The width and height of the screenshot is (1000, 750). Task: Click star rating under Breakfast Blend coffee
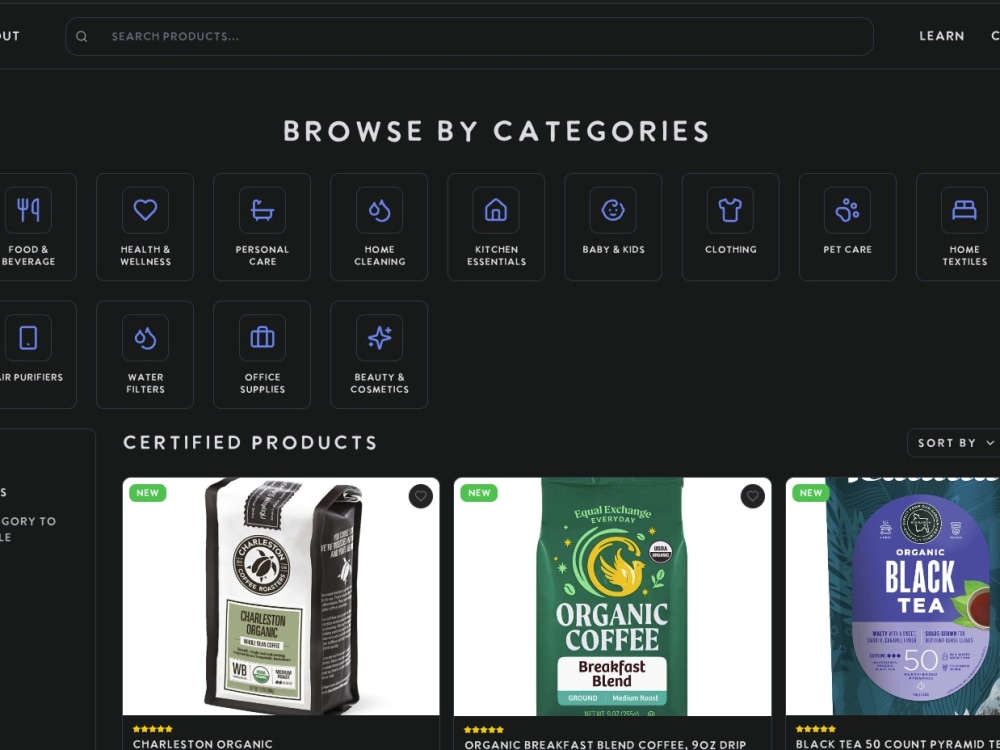pyautogui.click(x=483, y=730)
